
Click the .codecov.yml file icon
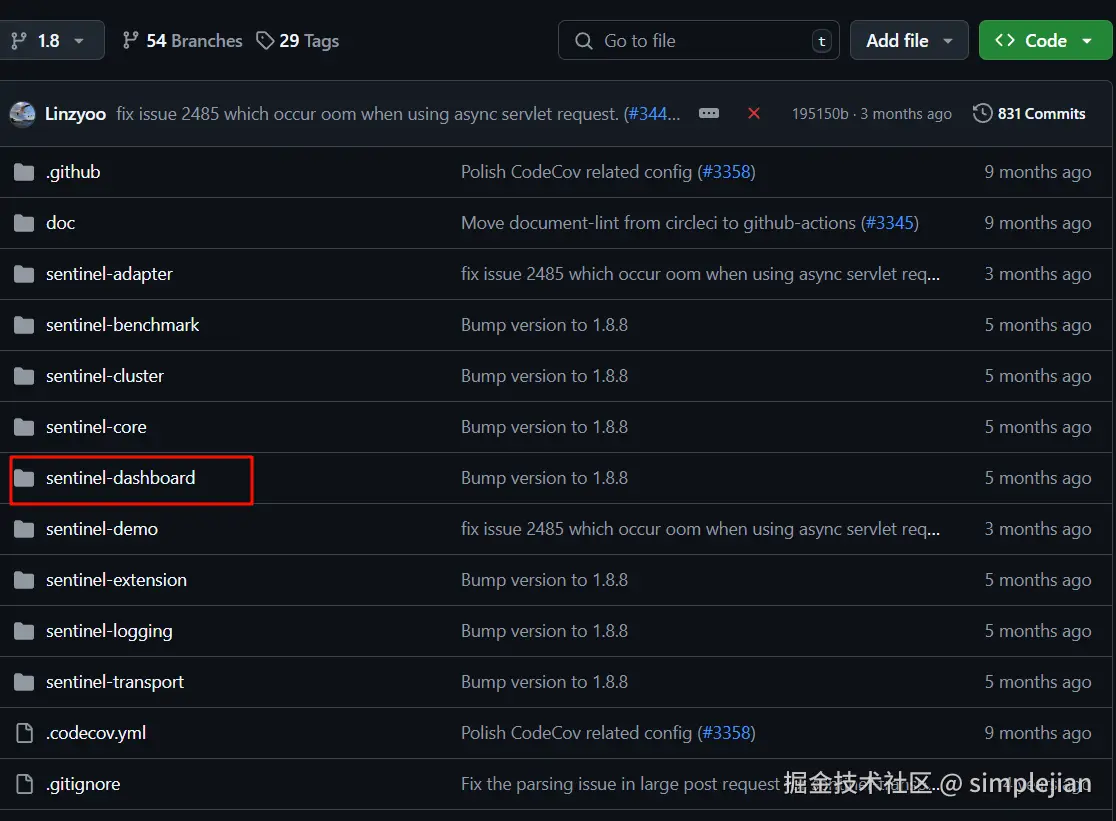pyautogui.click(x=24, y=733)
